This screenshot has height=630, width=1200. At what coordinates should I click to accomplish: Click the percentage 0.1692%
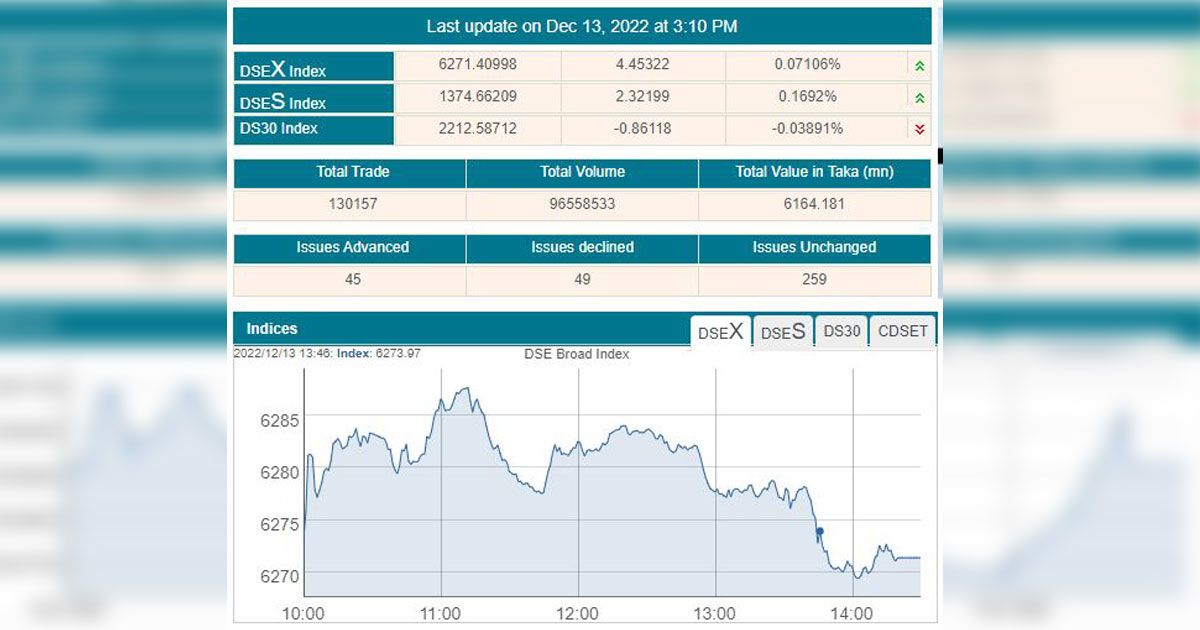point(806,97)
